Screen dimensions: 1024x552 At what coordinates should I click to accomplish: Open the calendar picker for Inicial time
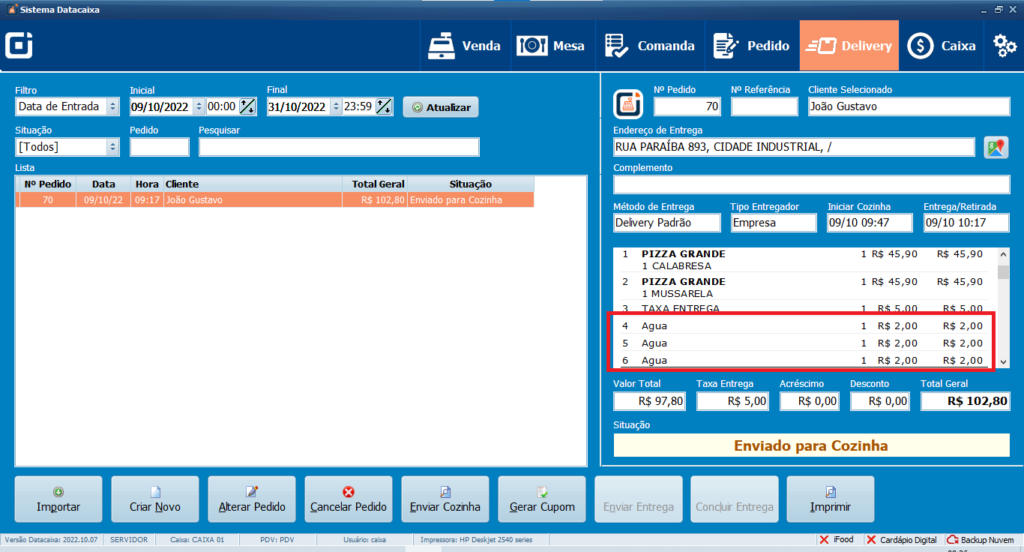(x=245, y=107)
